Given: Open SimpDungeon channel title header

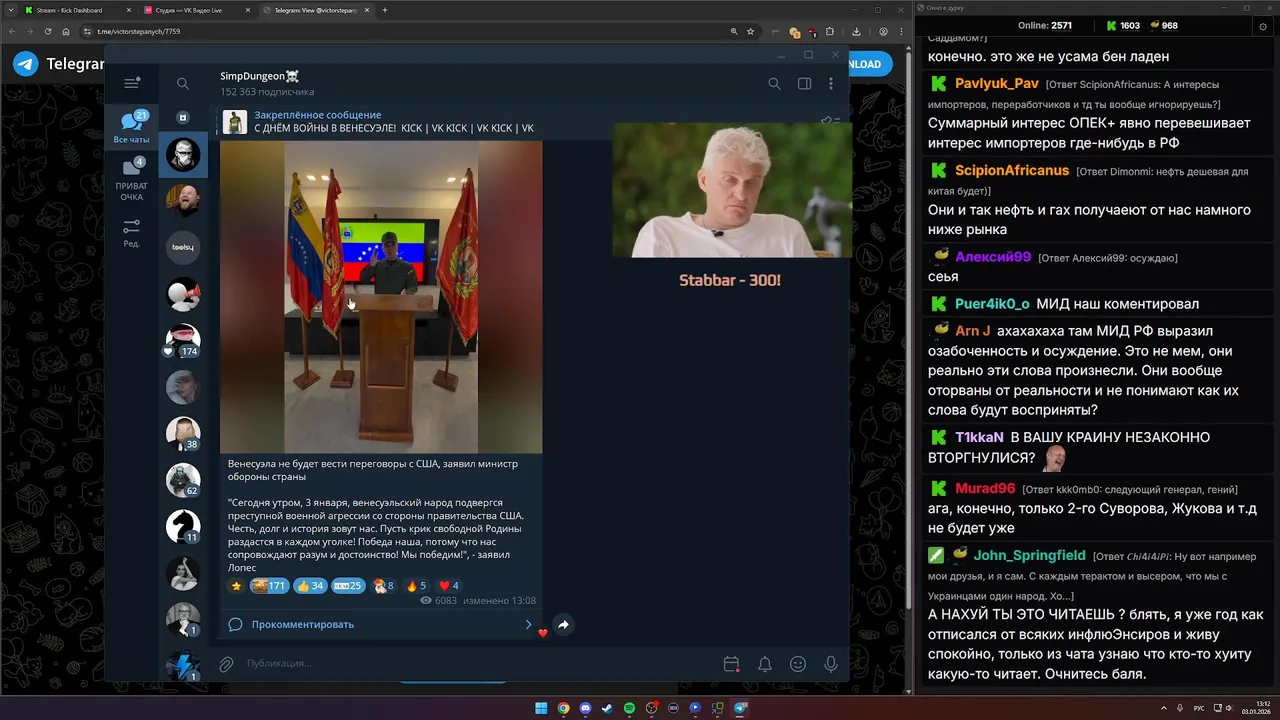Looking at the screenshot, I should click(260, 76).
